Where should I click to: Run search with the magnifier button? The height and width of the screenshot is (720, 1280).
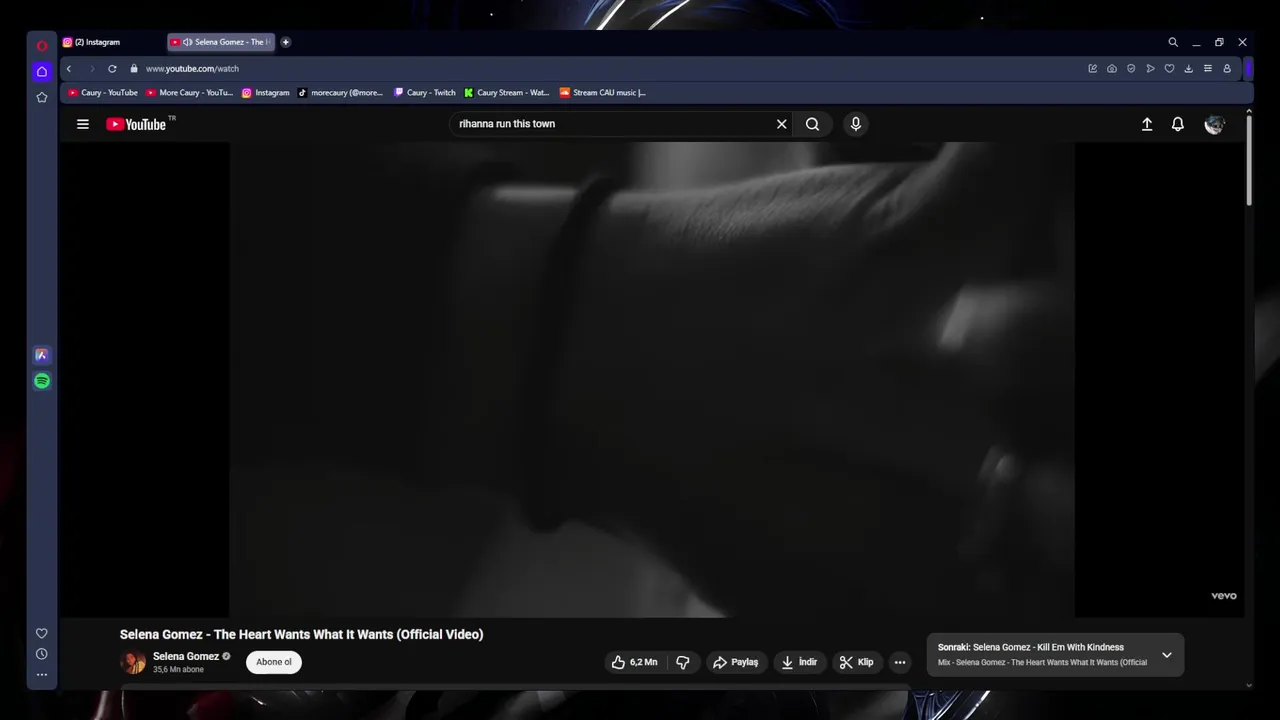[x=812, y=124]
